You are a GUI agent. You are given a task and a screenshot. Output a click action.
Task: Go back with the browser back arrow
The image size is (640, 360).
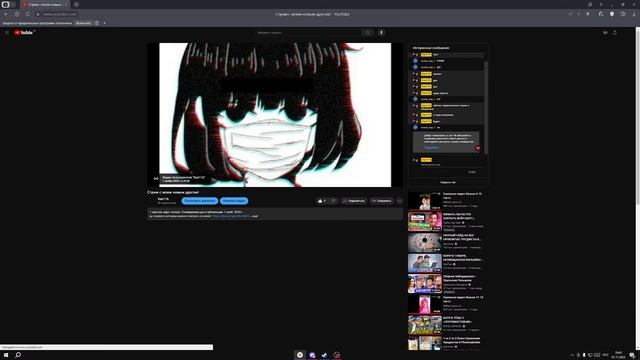(x=6, y=14)
